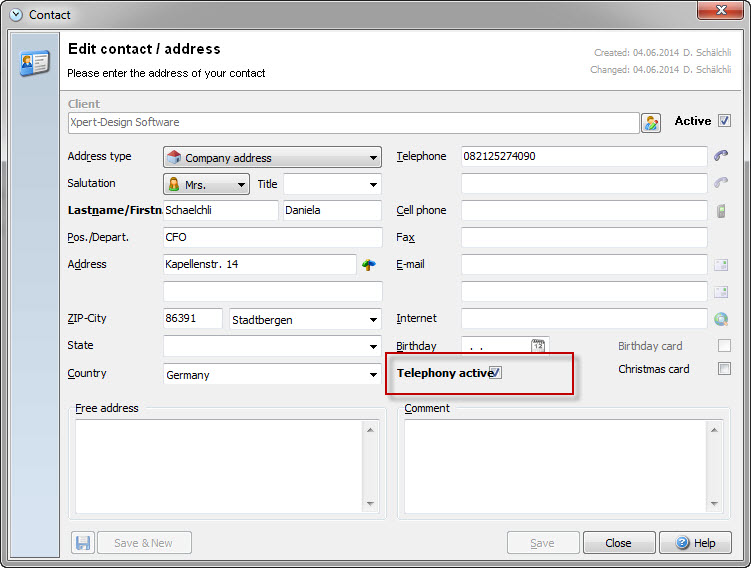Image resolution: width=751 pixels, height=568 pixels.
Task: Close the Contact window with X
Action: (721, 11)
